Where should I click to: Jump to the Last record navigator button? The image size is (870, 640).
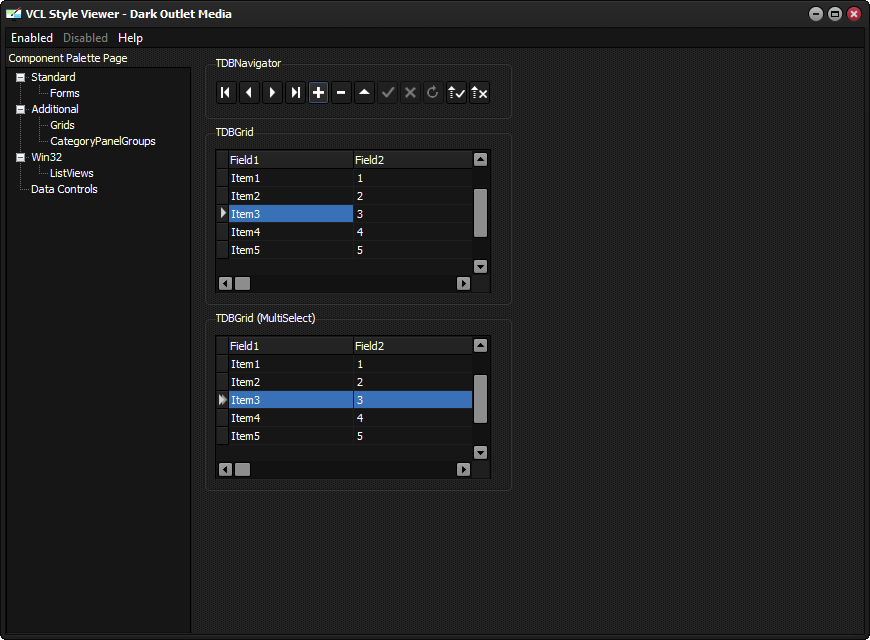tap(295, 93)
